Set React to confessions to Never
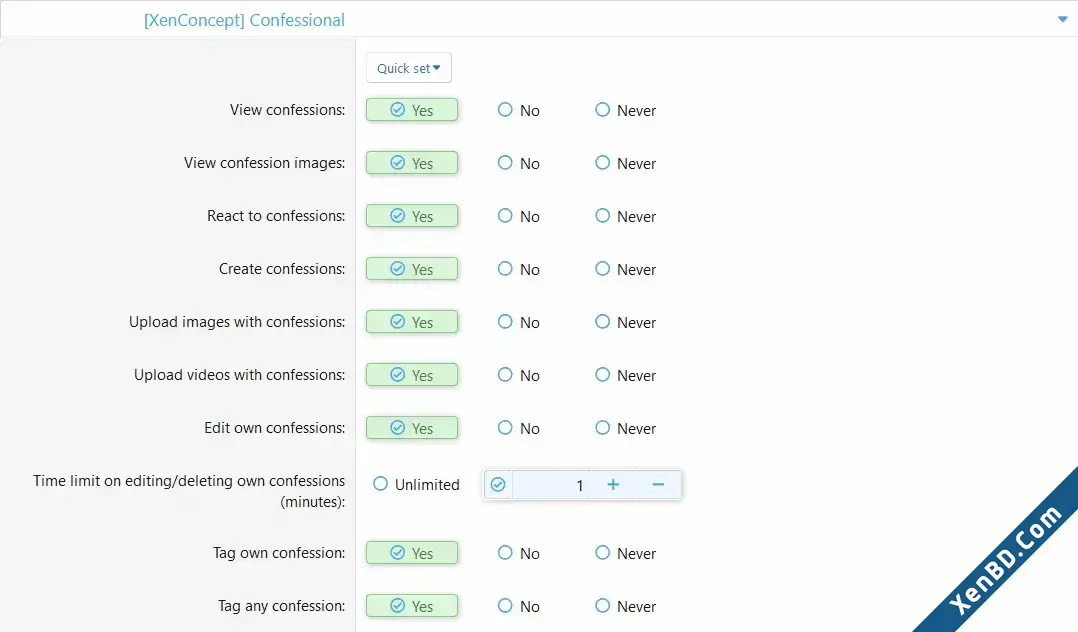 (x=625, y=216)
